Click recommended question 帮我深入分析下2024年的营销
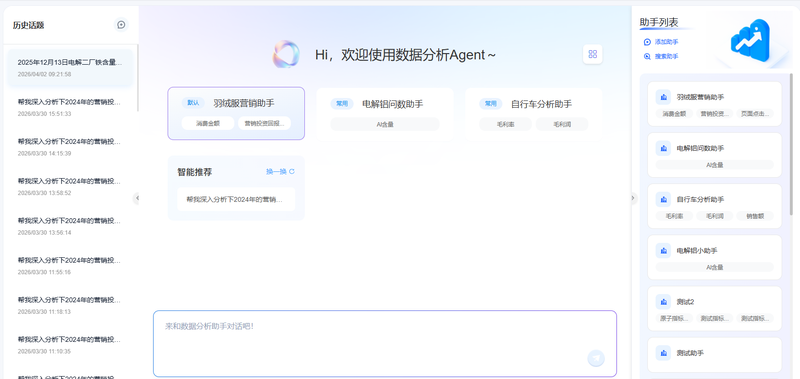This screenshot has height=379, width=800. 236,199
